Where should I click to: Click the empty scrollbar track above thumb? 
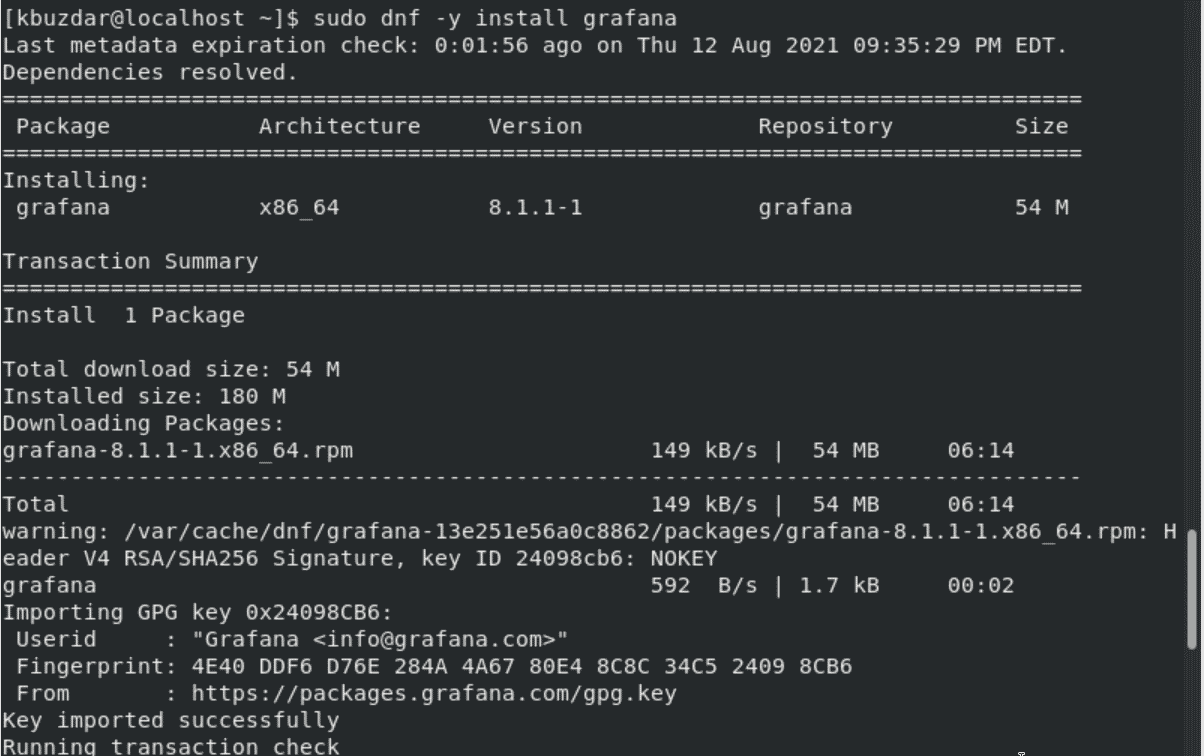coord(1192,265)
